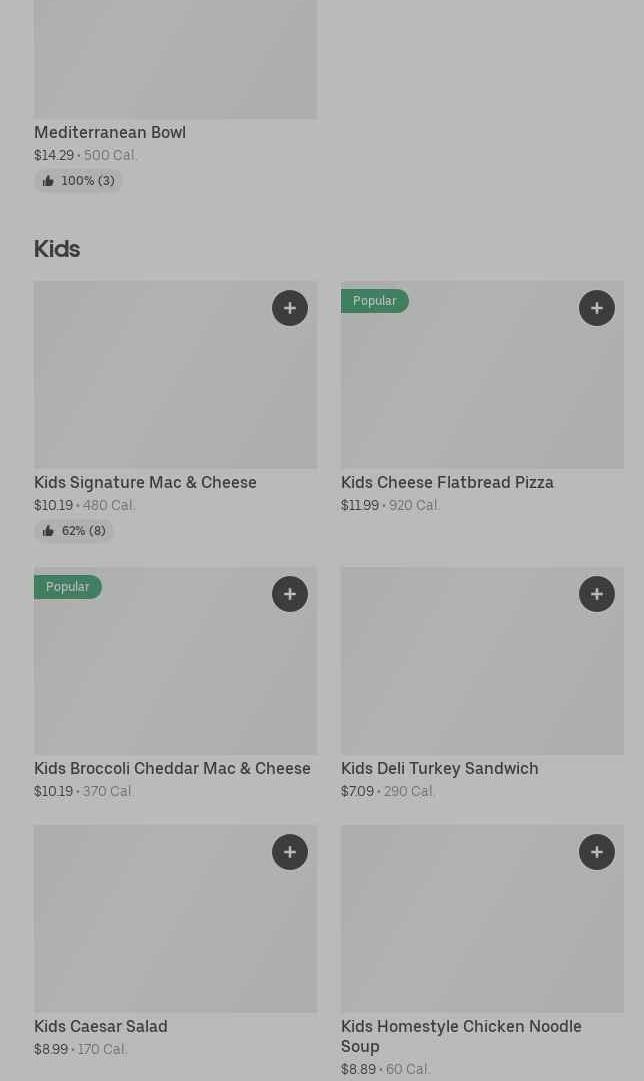644x1081 pixels.
Task: Open Mediterranean Bowl item title
Action: point(110,132)
